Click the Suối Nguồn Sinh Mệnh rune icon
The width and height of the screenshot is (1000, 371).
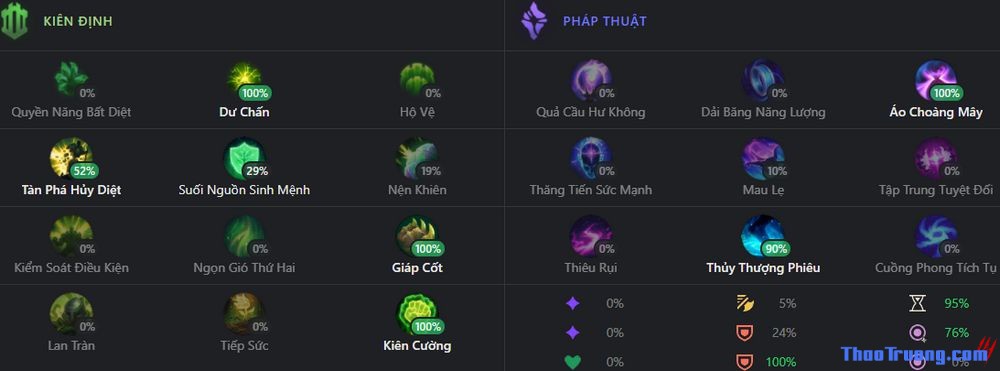(244, 158)
